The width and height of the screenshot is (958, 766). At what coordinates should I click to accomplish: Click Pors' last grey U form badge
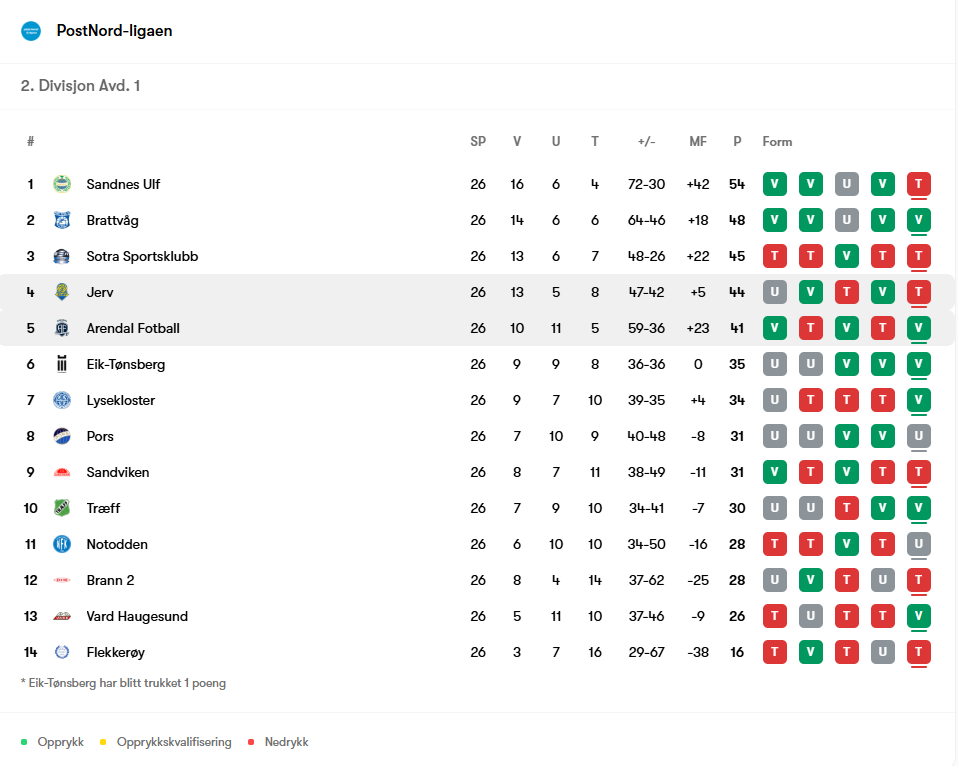tap(918, 436)
